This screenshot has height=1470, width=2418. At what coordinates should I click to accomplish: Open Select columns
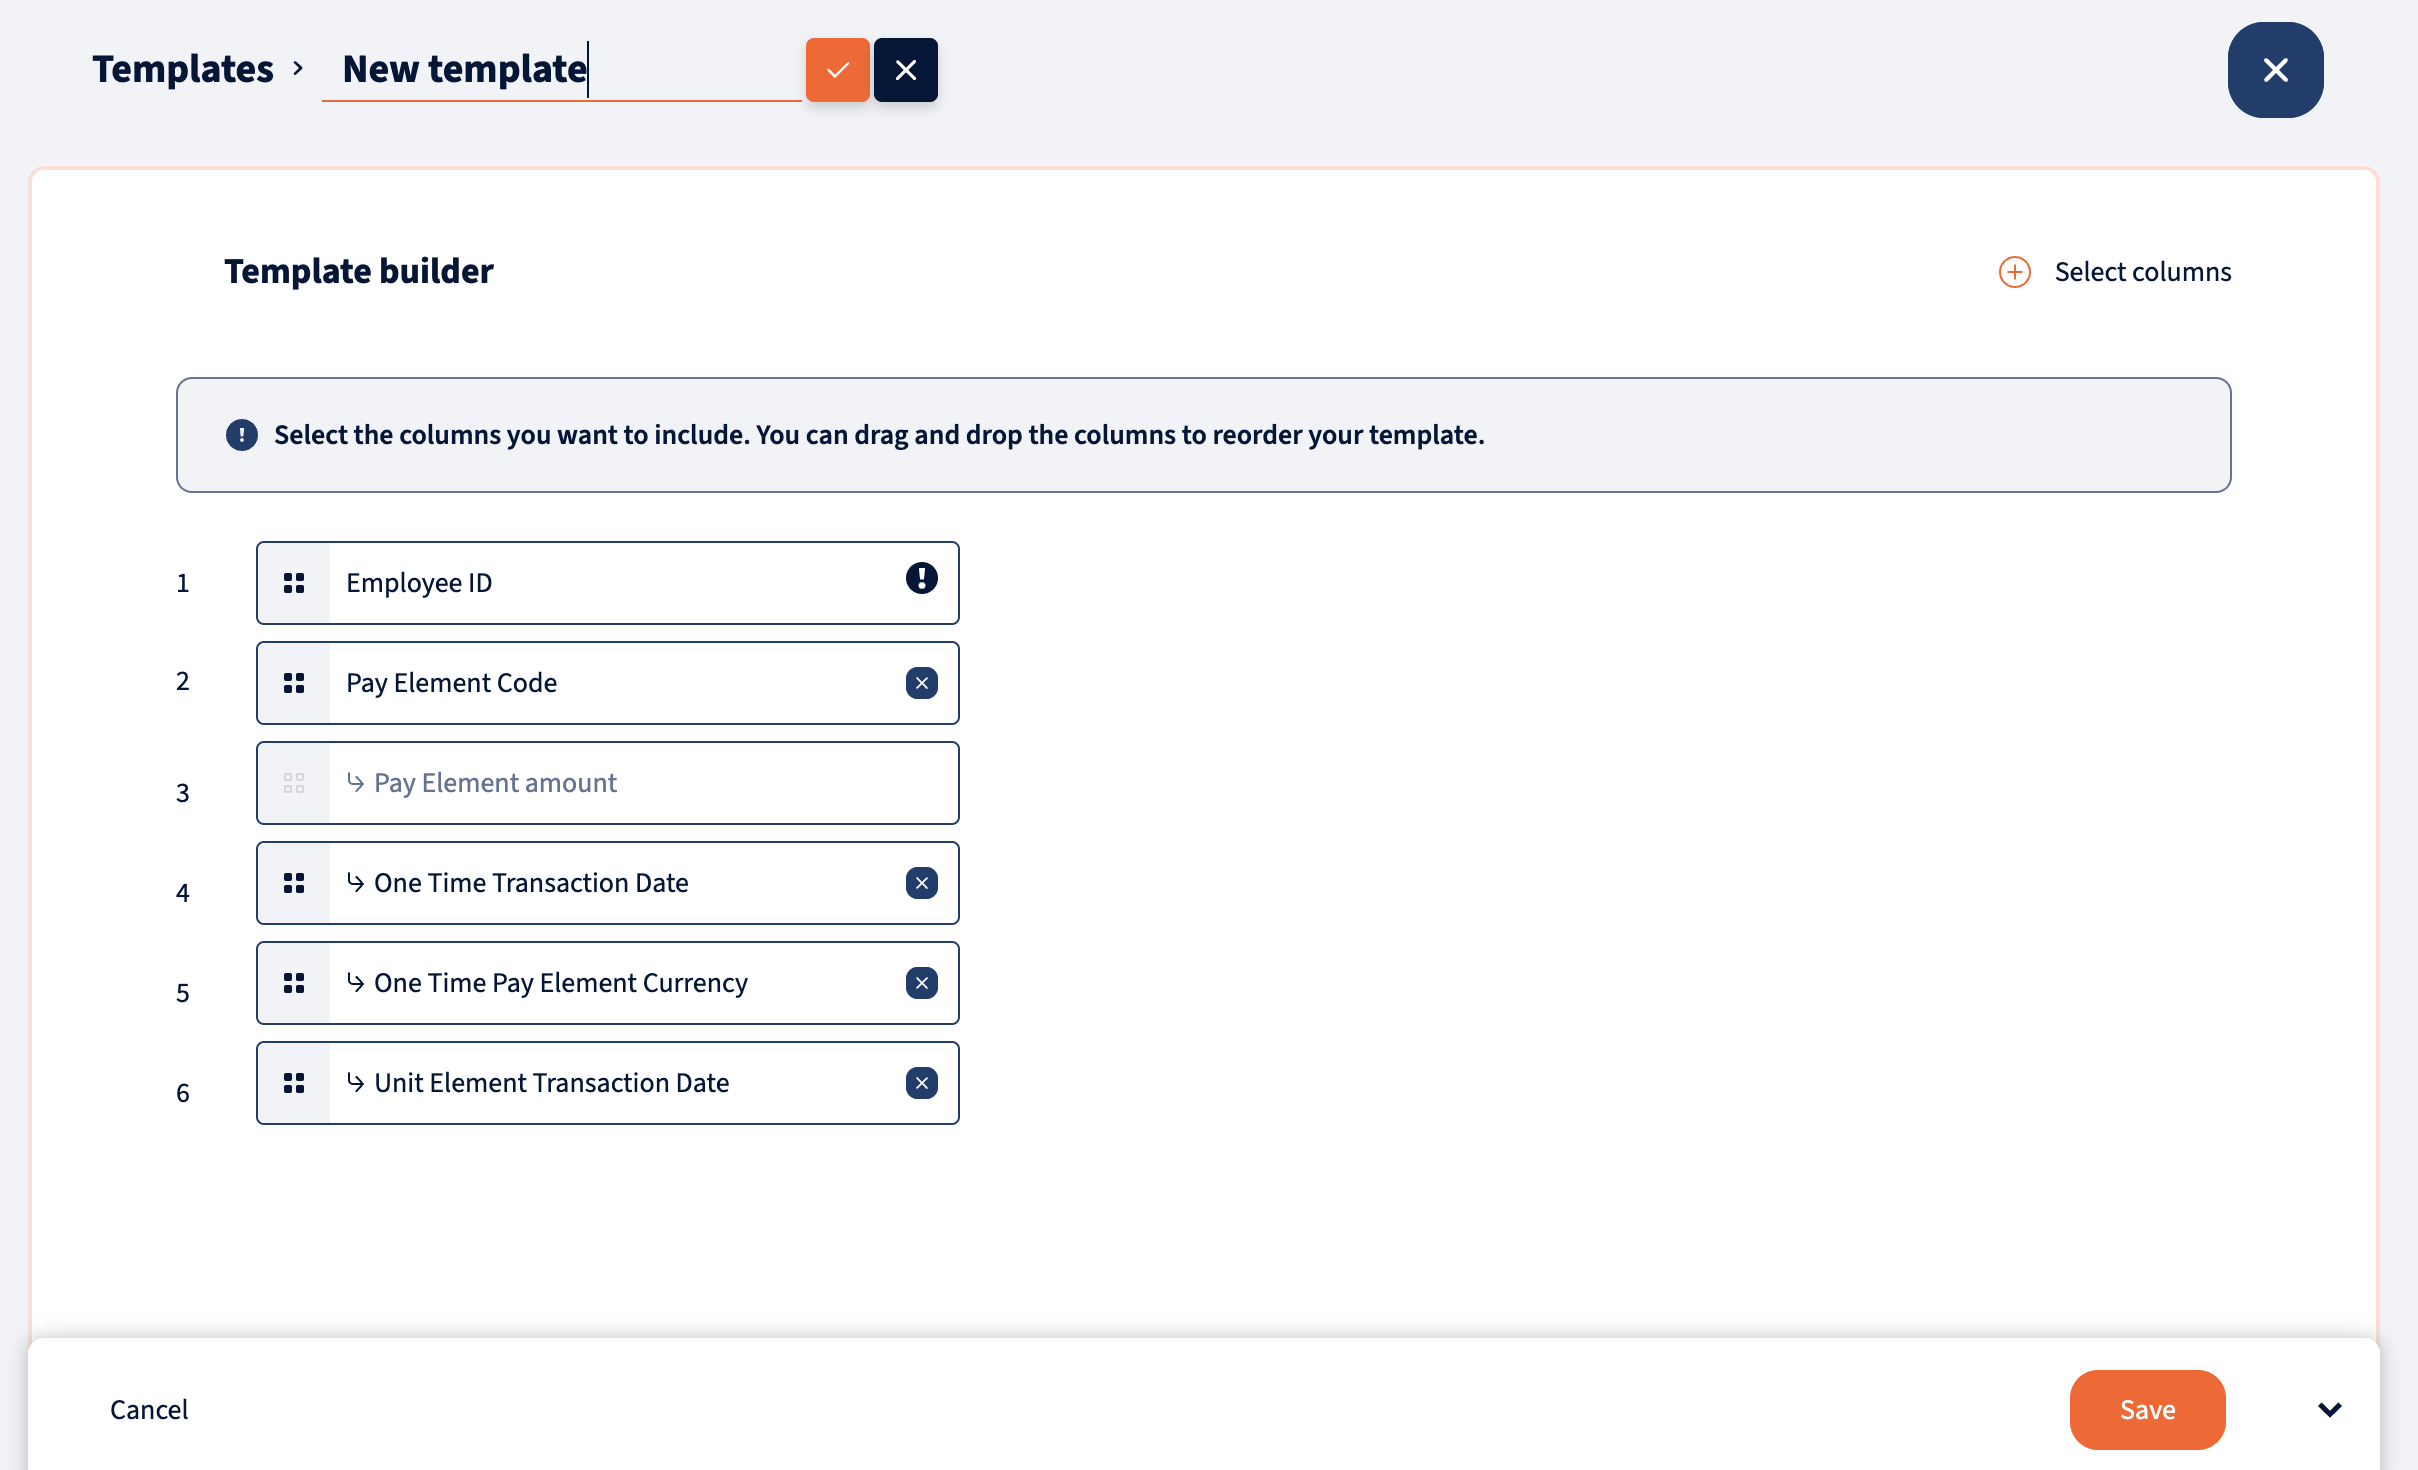(2142, 272)
